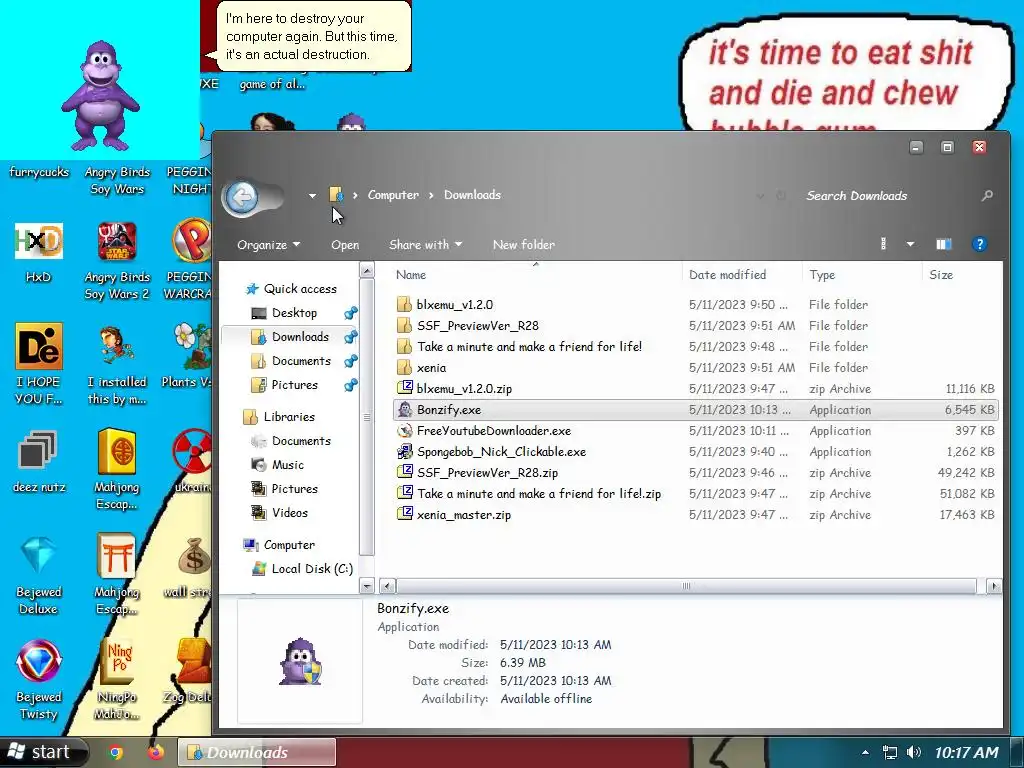Sort by Date modified column header
1024x768 pixels.
pyautogui.click(x=728, y=275)
